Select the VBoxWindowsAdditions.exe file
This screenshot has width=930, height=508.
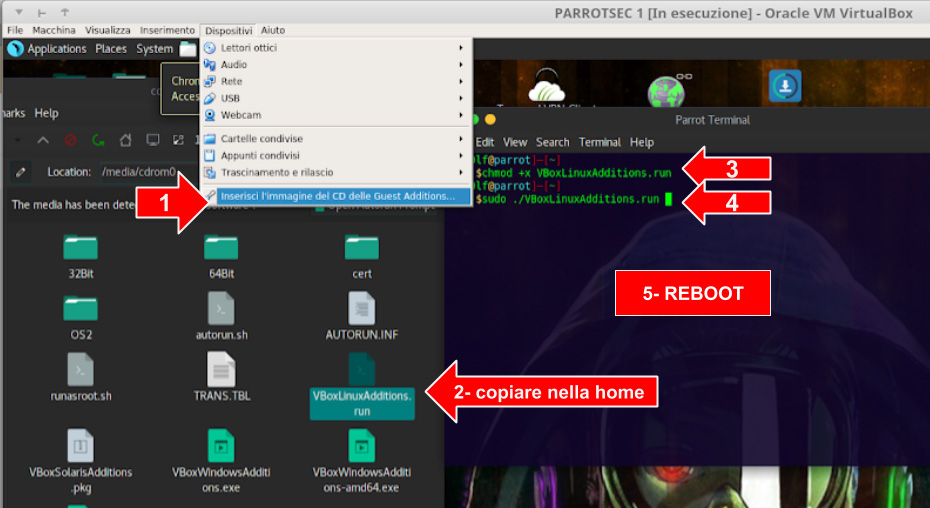point(221,462)
